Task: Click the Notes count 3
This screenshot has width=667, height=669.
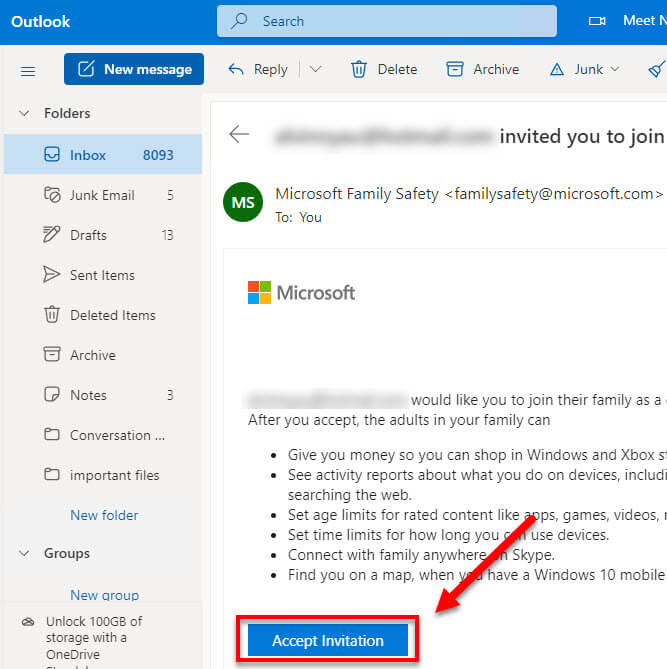Action: tap(170, 395)
